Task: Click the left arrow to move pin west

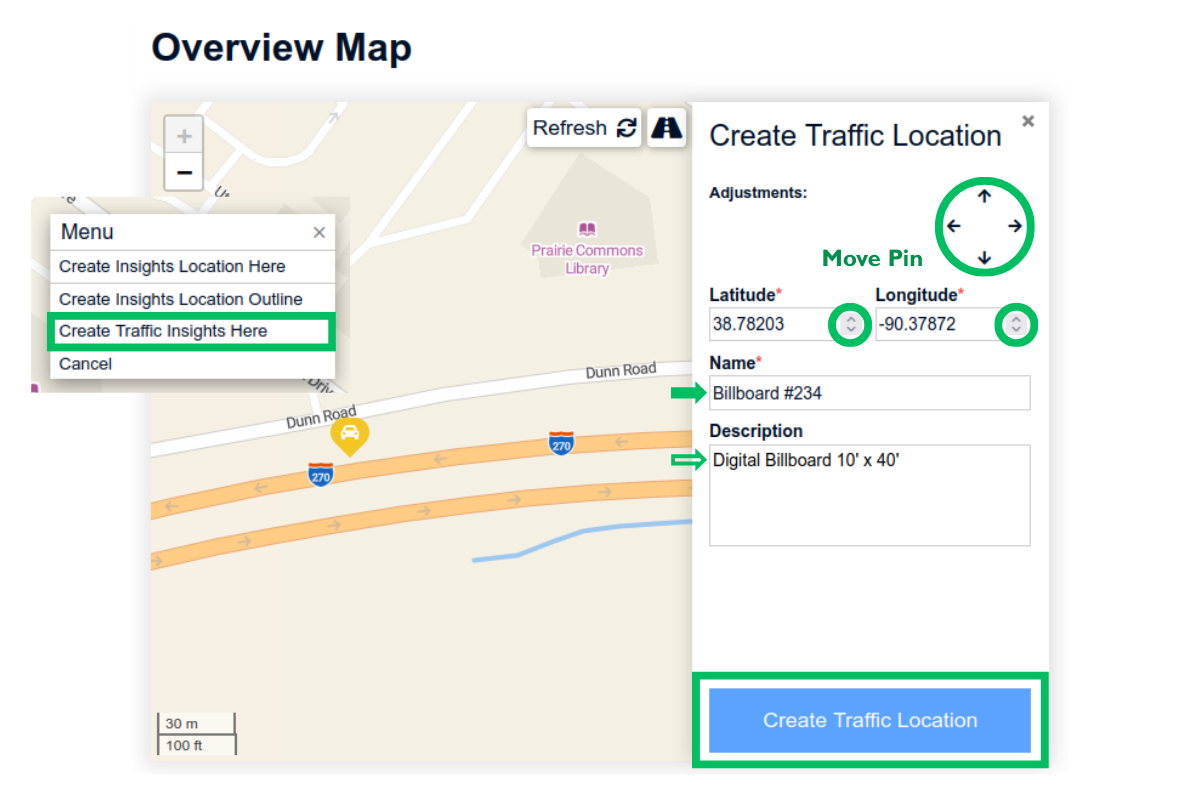Action: coord(952,227)
